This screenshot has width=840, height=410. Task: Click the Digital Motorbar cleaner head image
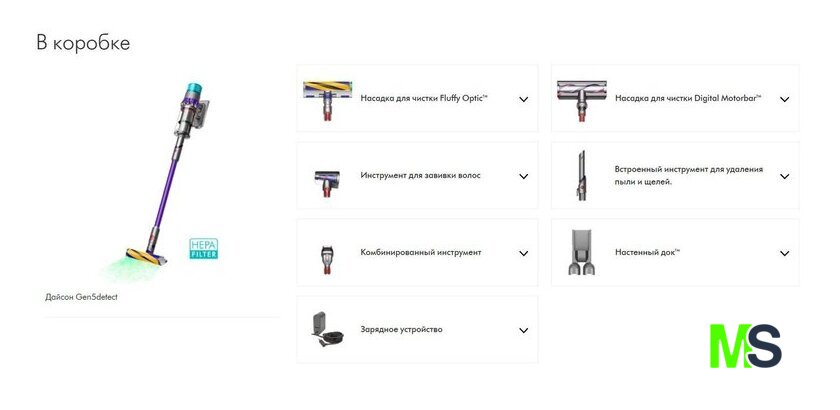tap(582, 101)
